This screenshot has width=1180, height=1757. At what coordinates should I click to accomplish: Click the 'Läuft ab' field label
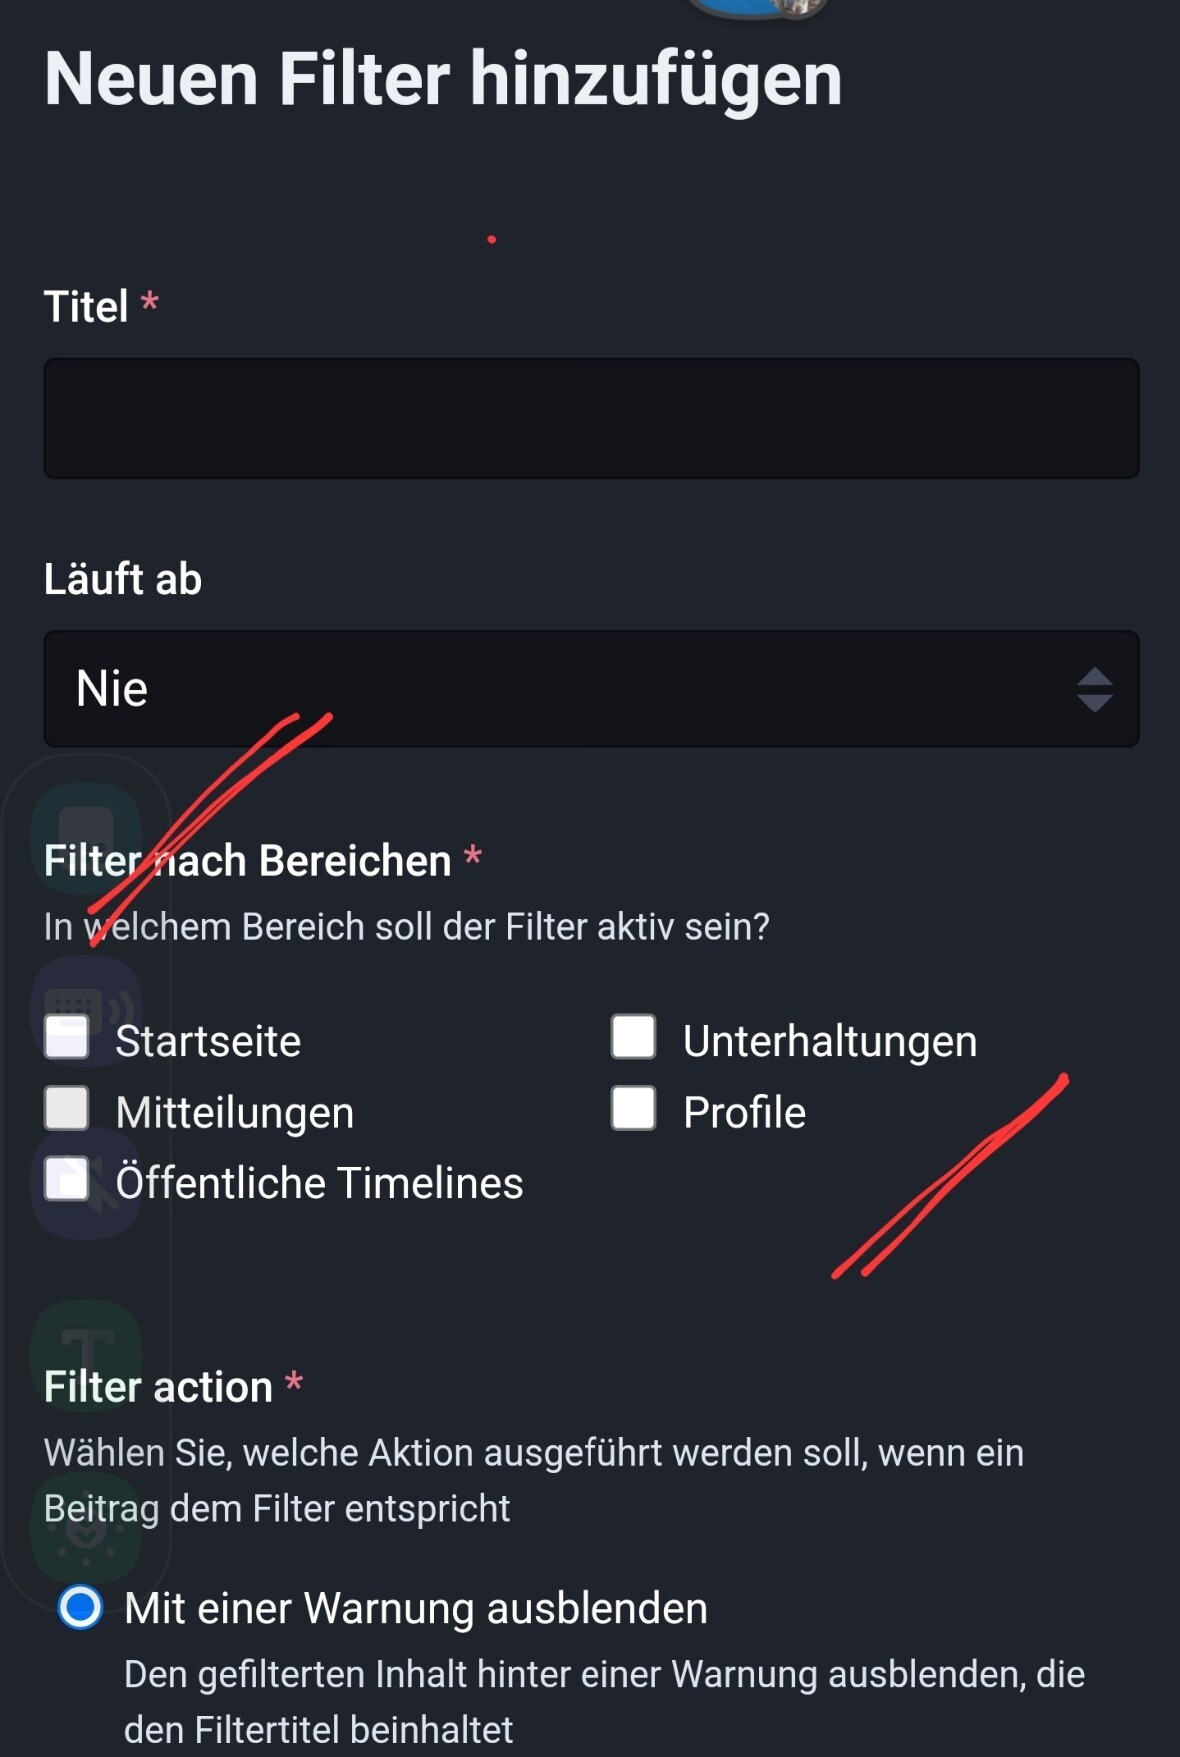click(123, 579)
